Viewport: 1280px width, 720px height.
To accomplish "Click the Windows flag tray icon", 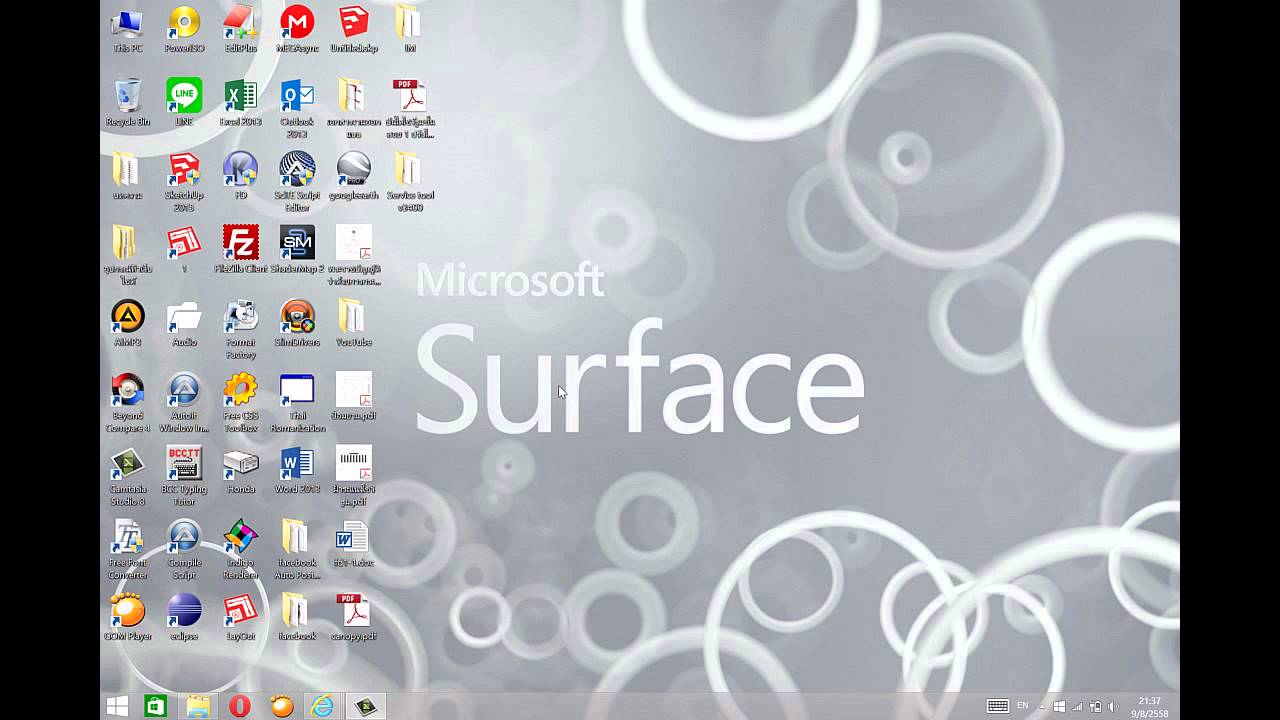I will pyautogui.click(x=1060, y=707).
